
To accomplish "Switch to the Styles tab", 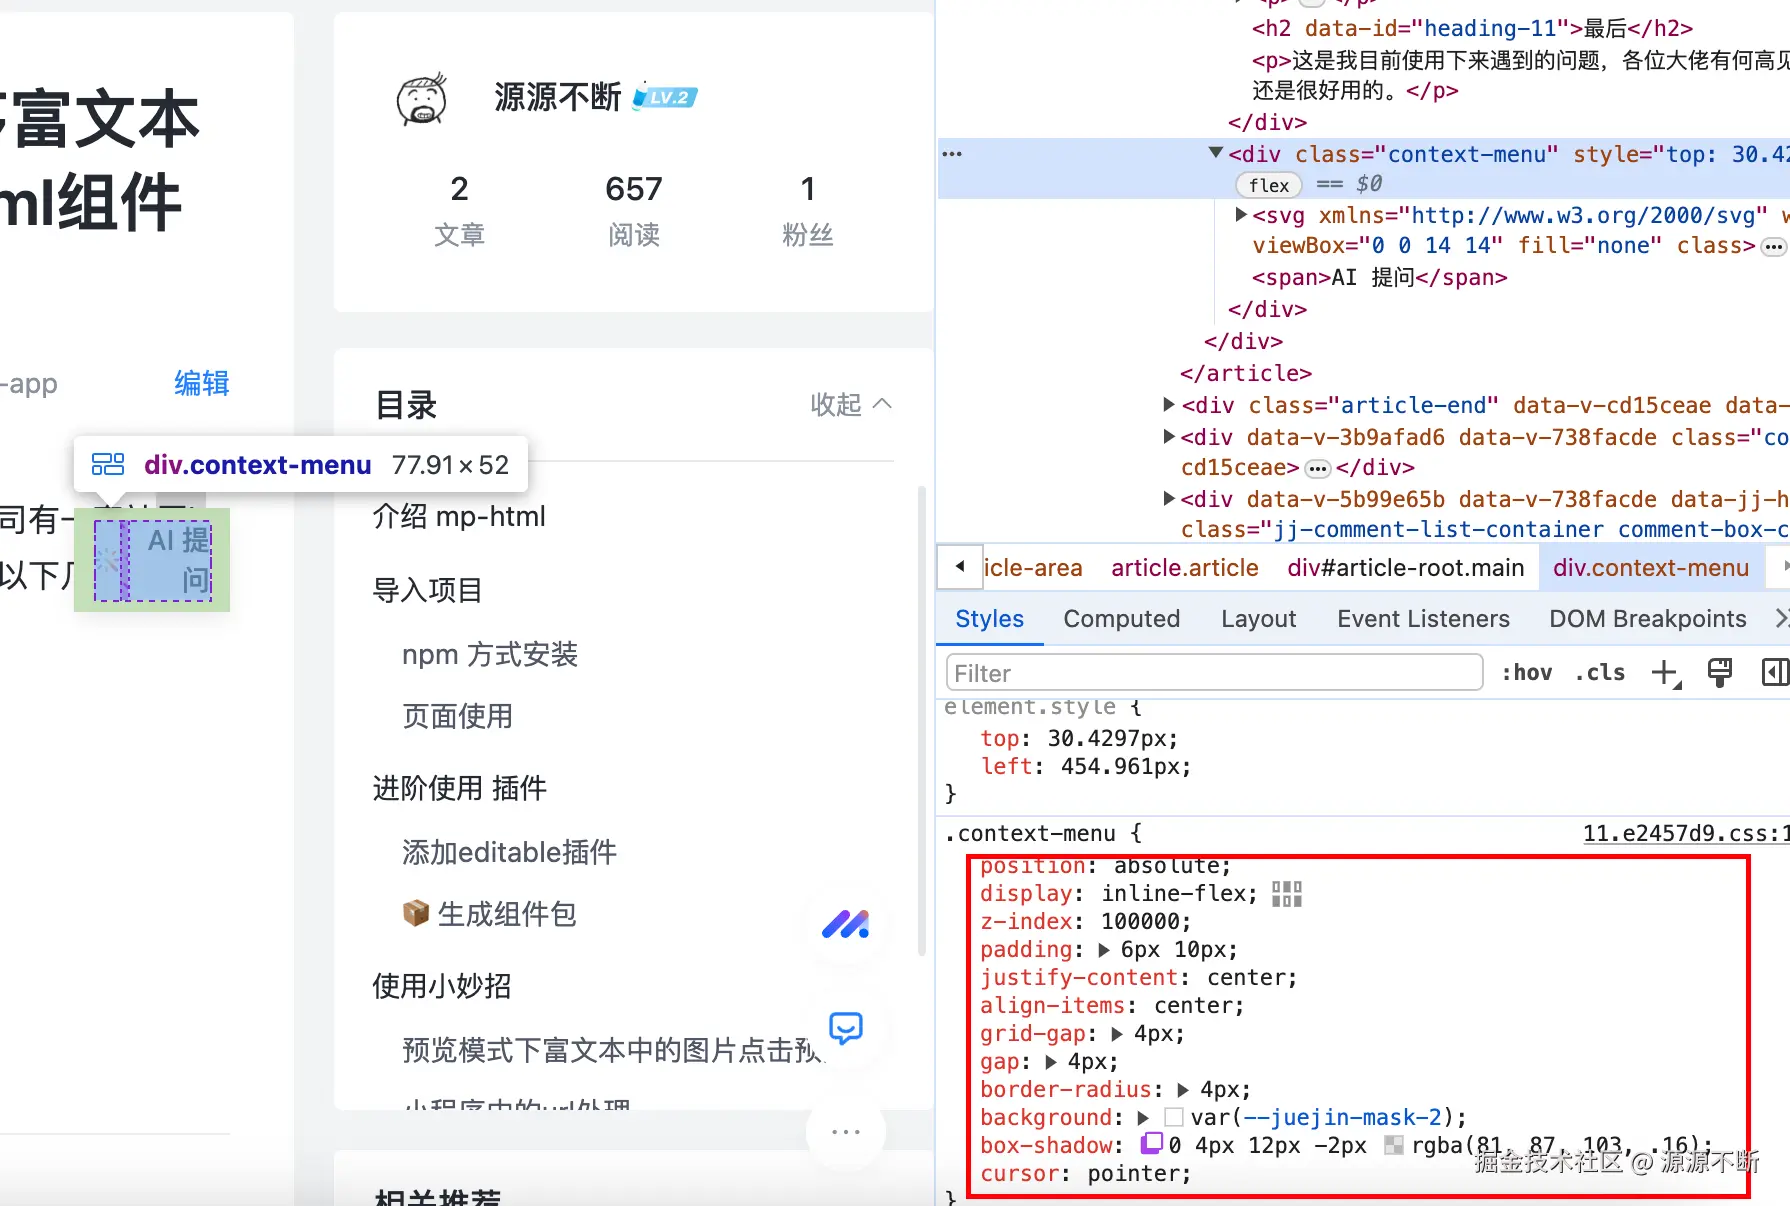I will (989, 619).
